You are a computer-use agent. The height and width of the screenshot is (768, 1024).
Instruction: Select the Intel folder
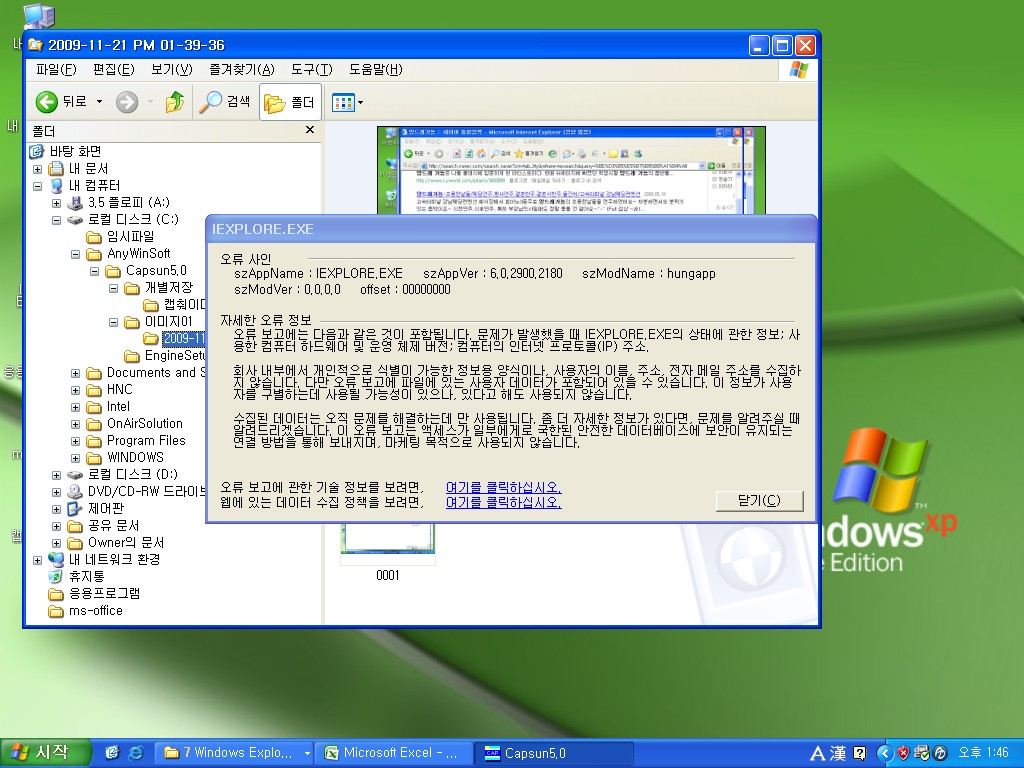pyautogui.click(x=118, y=406)
